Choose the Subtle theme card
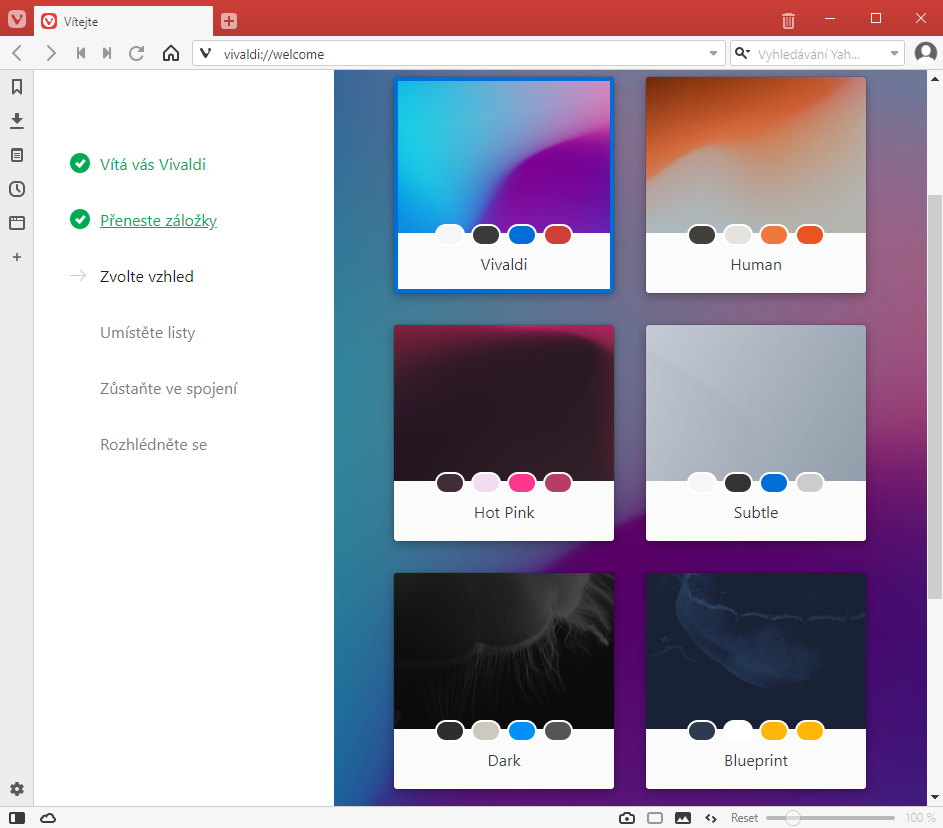 (756, 432)
